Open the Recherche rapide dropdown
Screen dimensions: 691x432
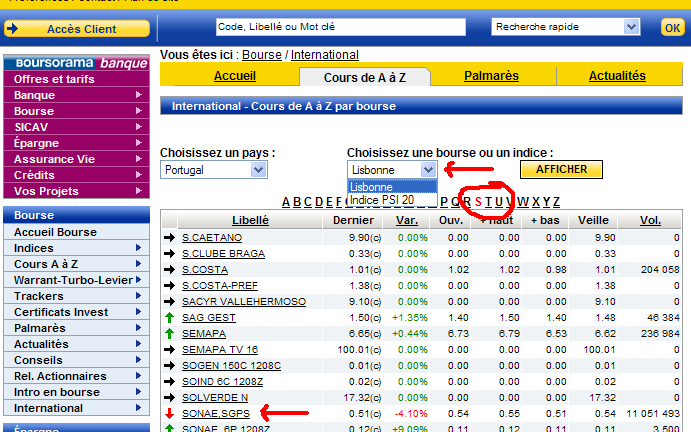(565, 27)
